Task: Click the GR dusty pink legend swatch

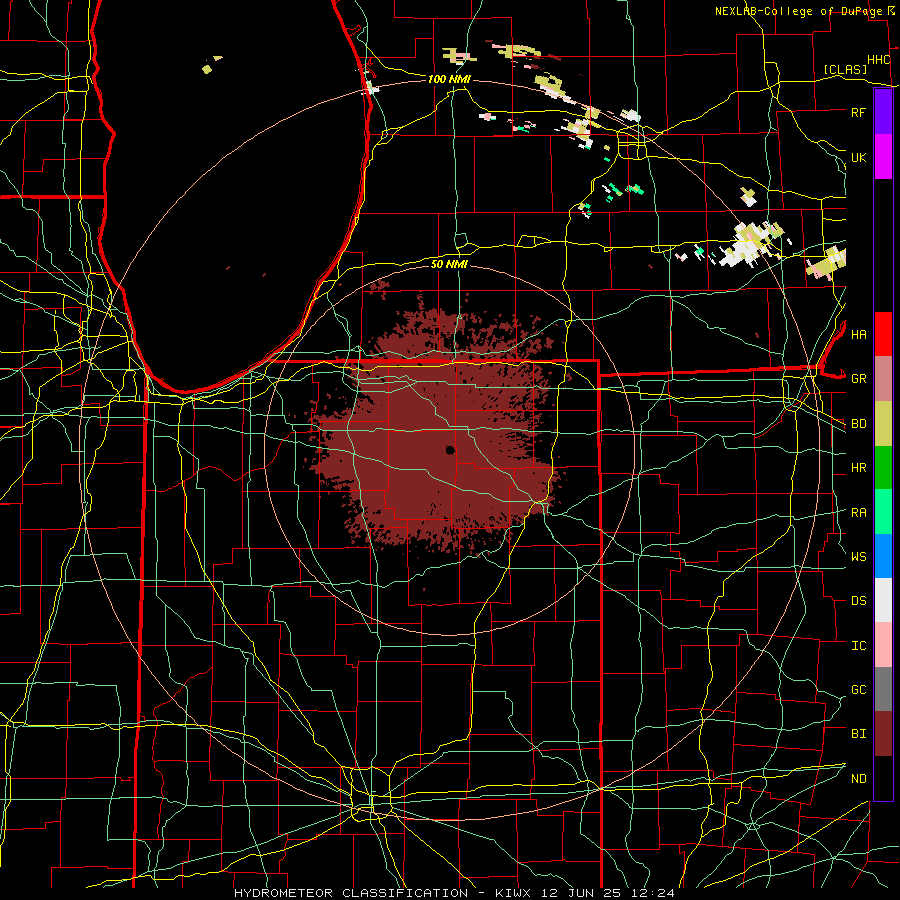Action: tap(883, 379)
